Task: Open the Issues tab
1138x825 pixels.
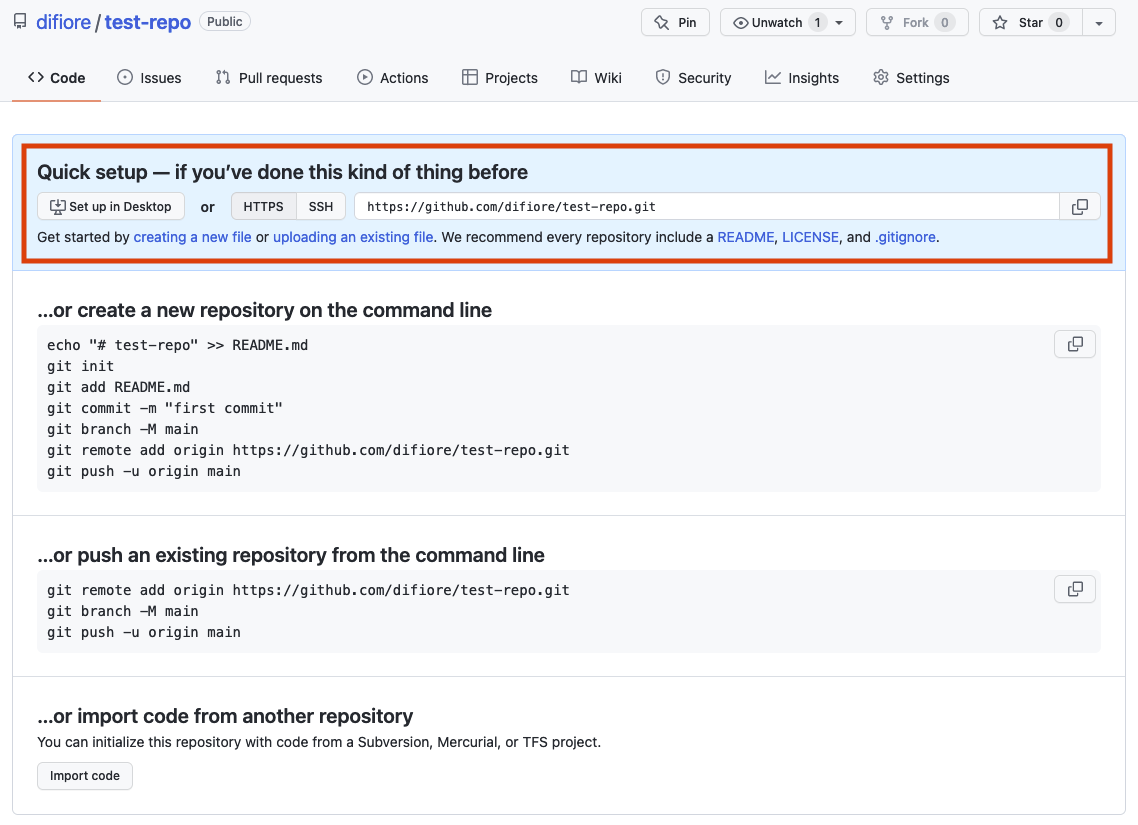Action: coord(149,78)
